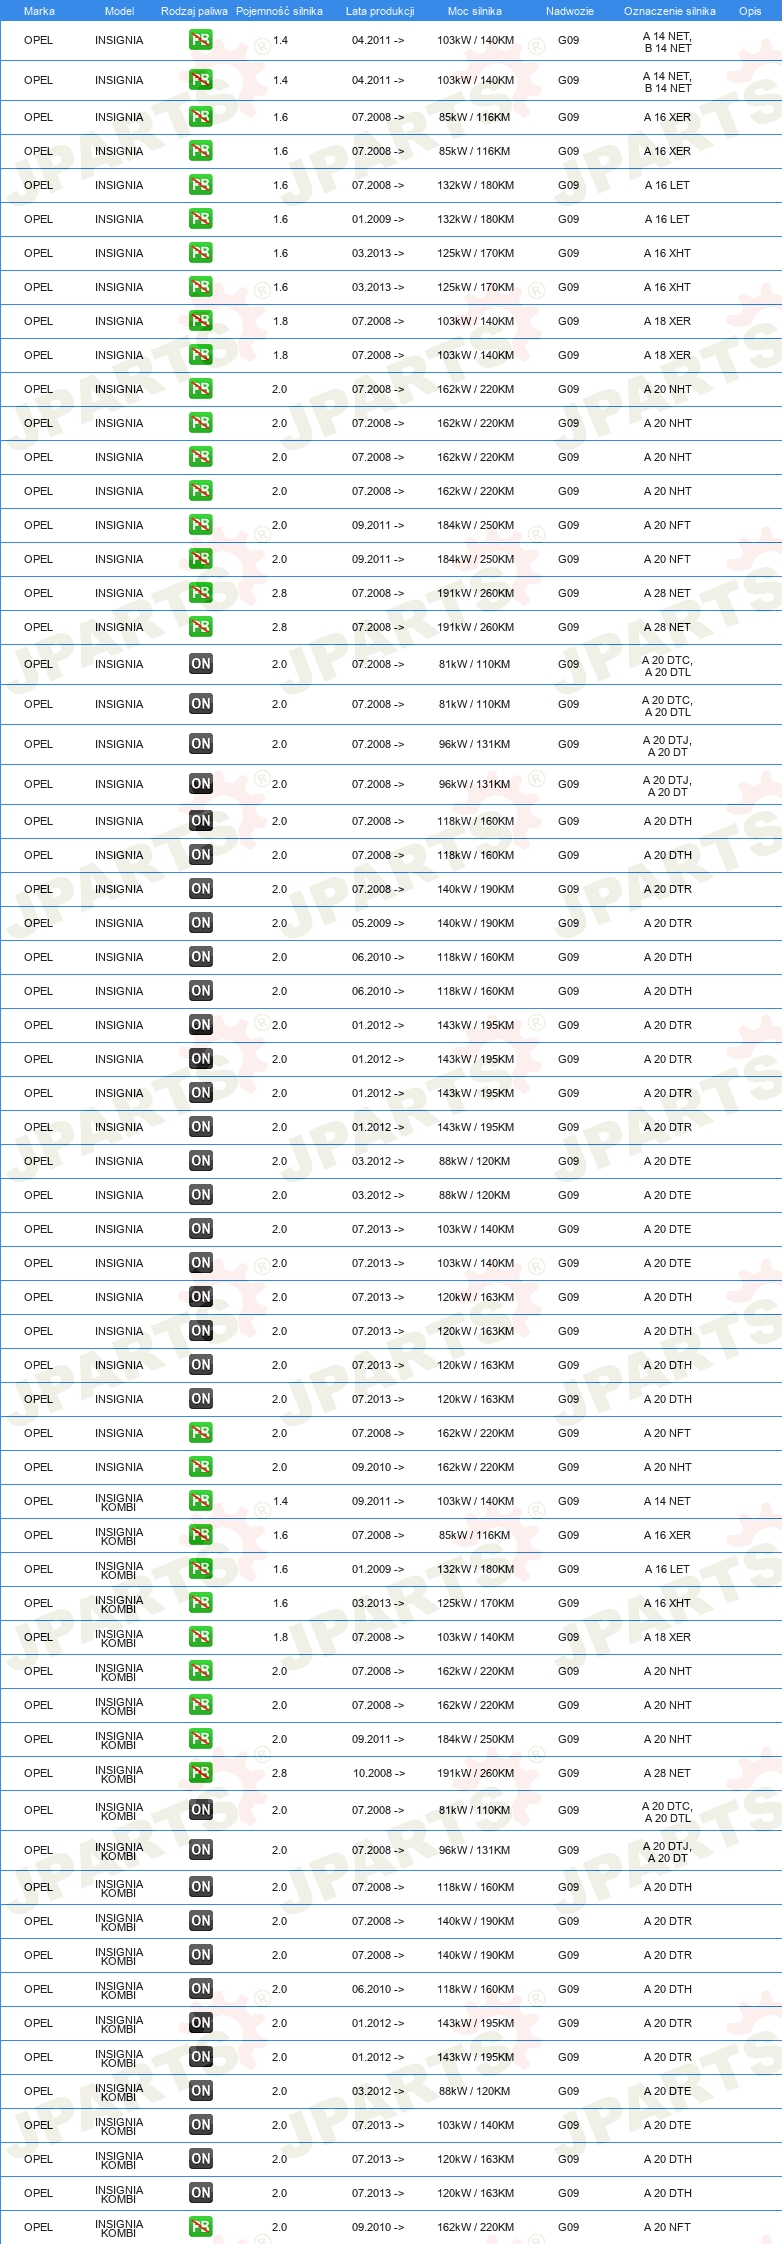Click the Rodzaj paliwa column header
This screenshot has width=782, height=2244.
point(194,11)
